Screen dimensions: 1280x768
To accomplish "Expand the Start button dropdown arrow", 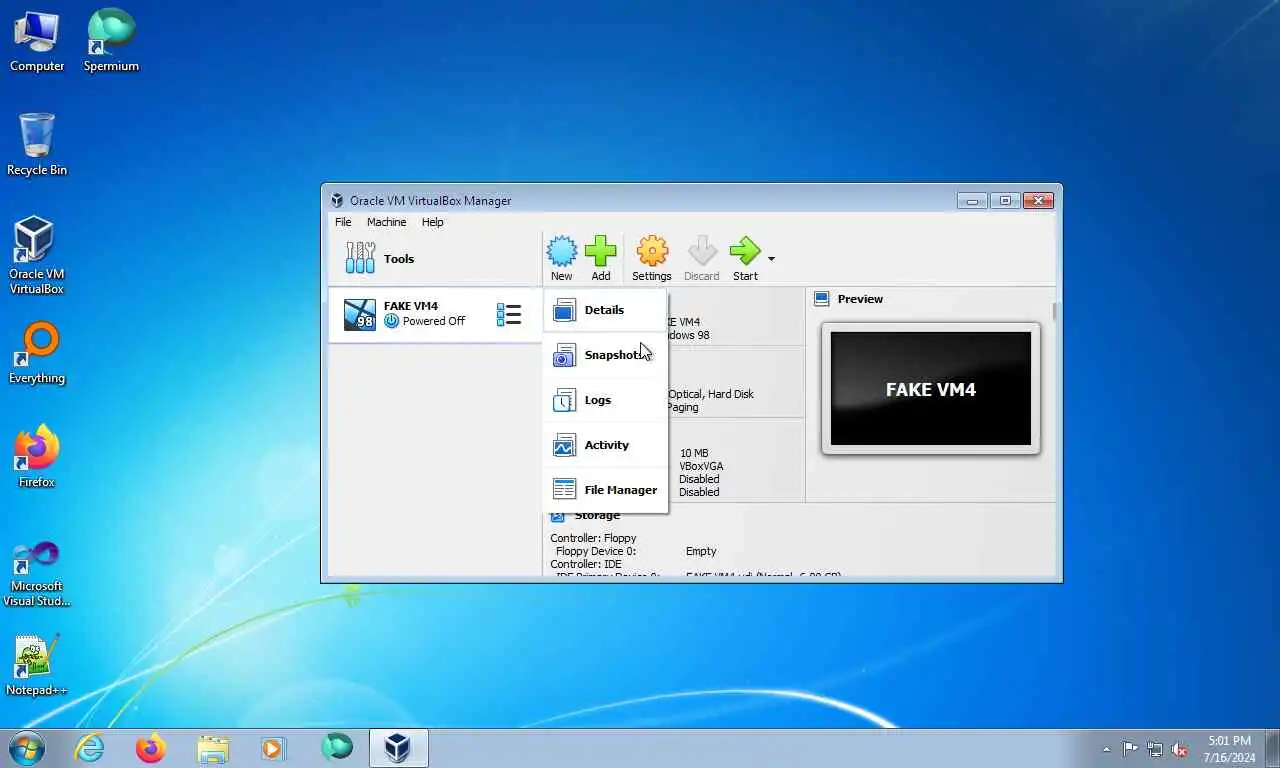I will 771,259.
